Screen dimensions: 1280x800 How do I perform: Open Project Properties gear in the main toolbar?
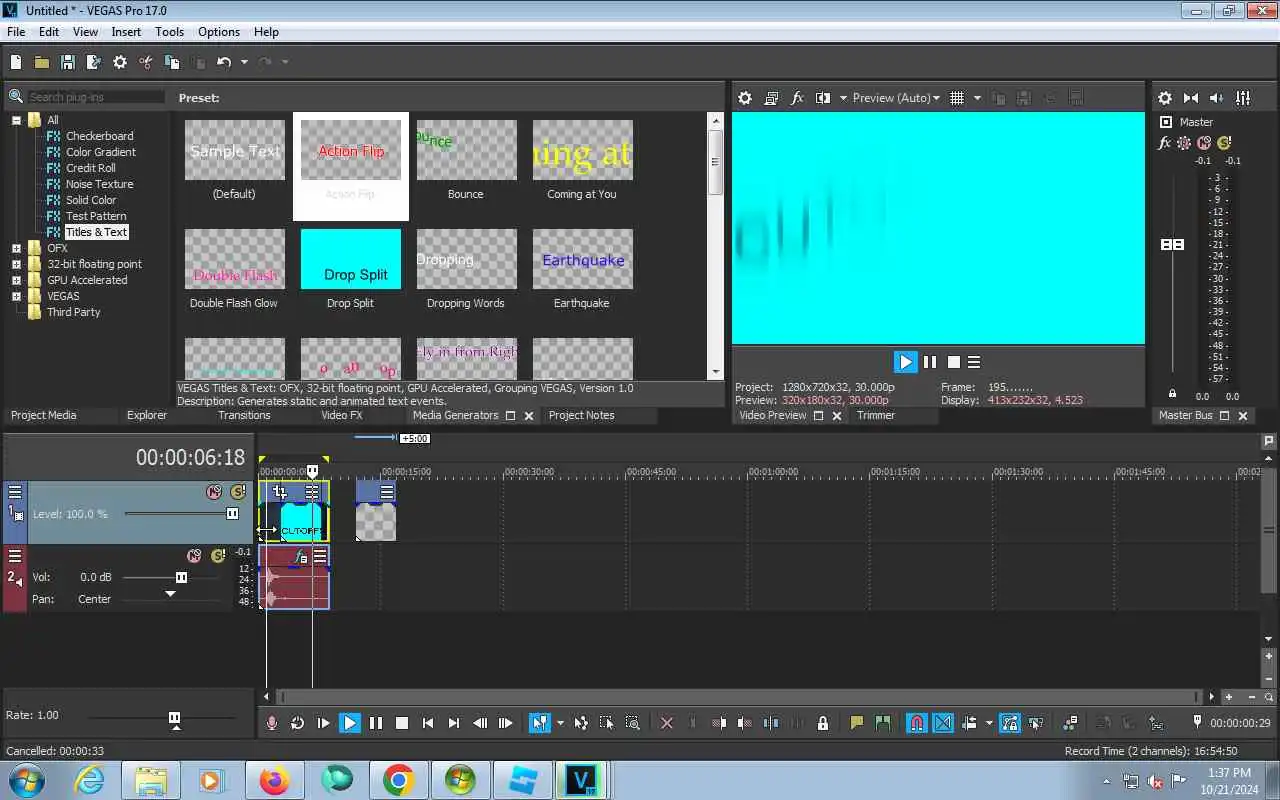[x=120, y=62]
